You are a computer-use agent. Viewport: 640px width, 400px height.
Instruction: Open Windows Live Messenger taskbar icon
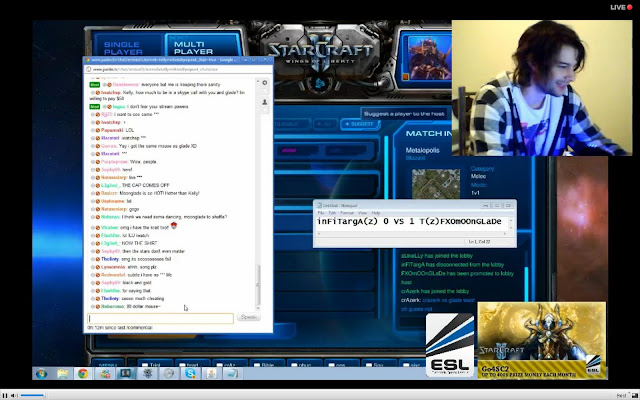pyautogui.click(x=105, y=373)
